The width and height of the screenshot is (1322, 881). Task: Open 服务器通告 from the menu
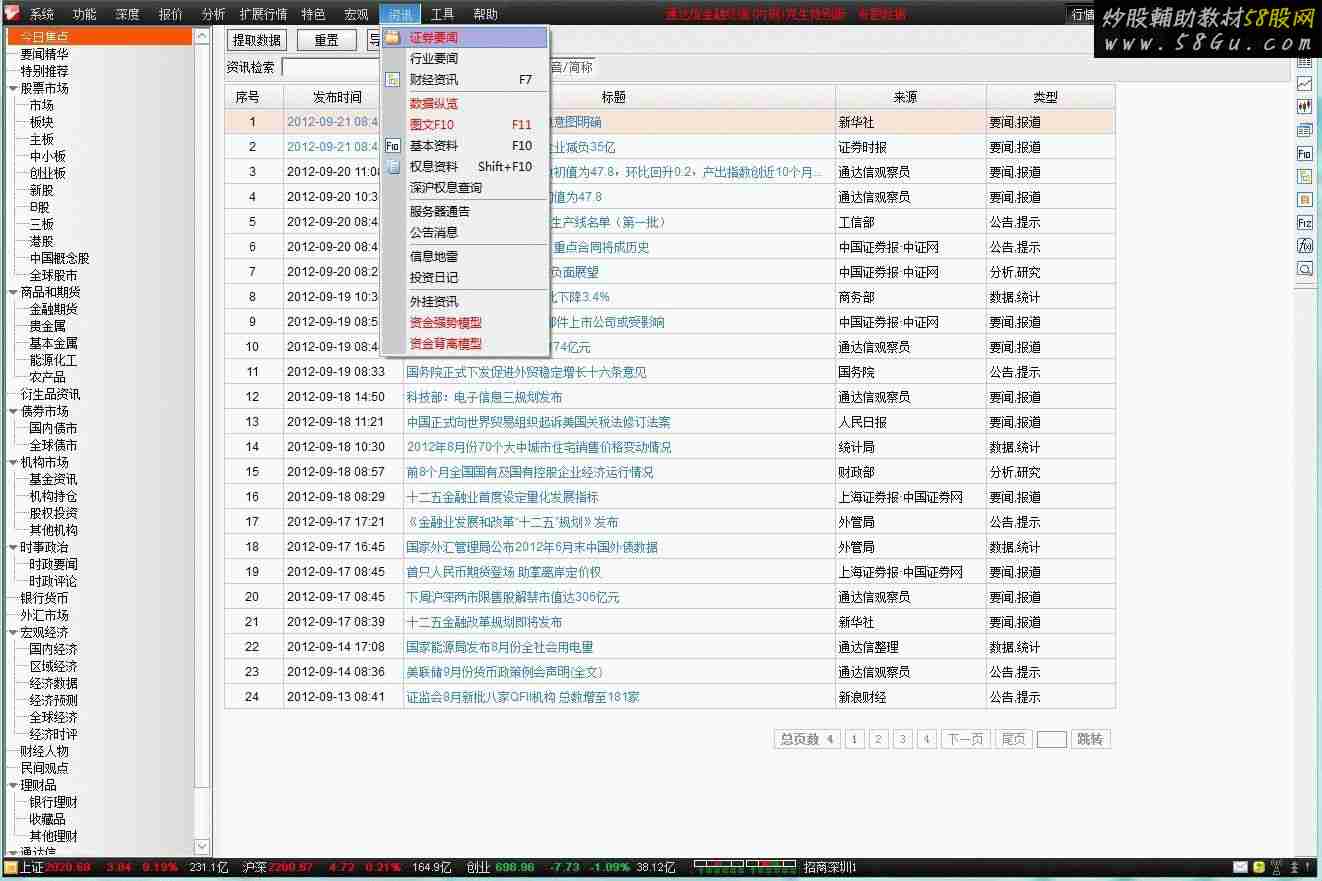[x=465, y=211]
